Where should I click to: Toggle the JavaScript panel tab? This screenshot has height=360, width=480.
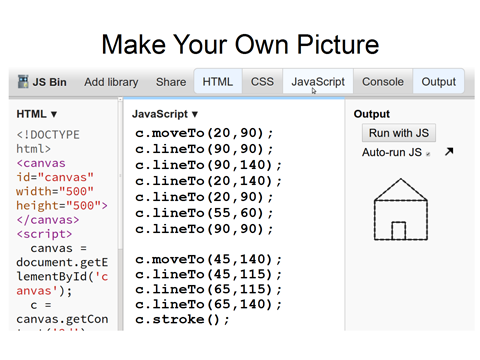pyautogui.click(x=318, y=81)
